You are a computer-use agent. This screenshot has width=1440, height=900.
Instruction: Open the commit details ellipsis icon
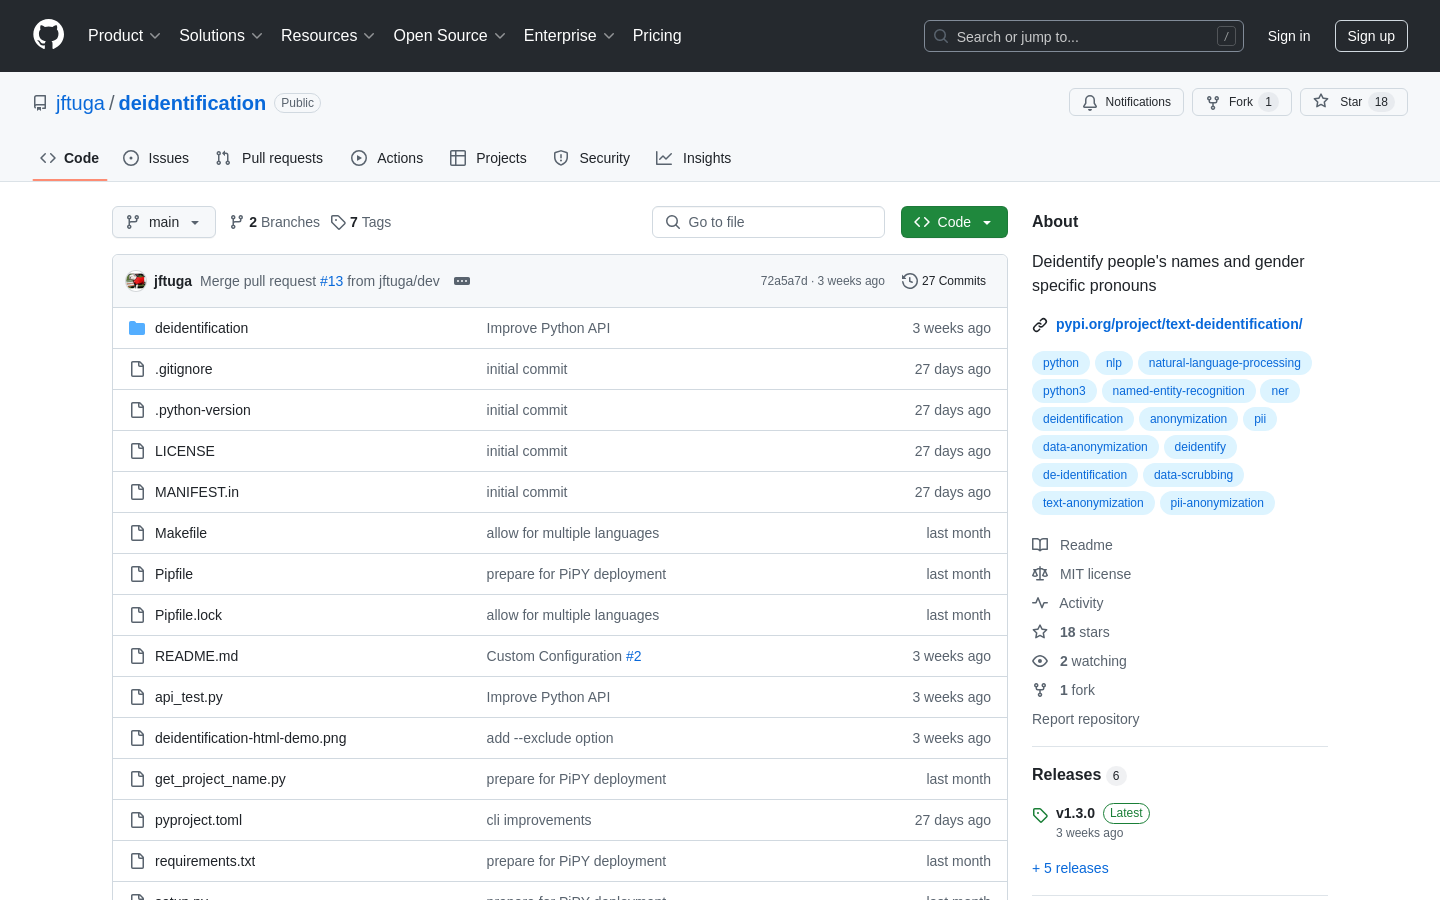coord(462,281)
